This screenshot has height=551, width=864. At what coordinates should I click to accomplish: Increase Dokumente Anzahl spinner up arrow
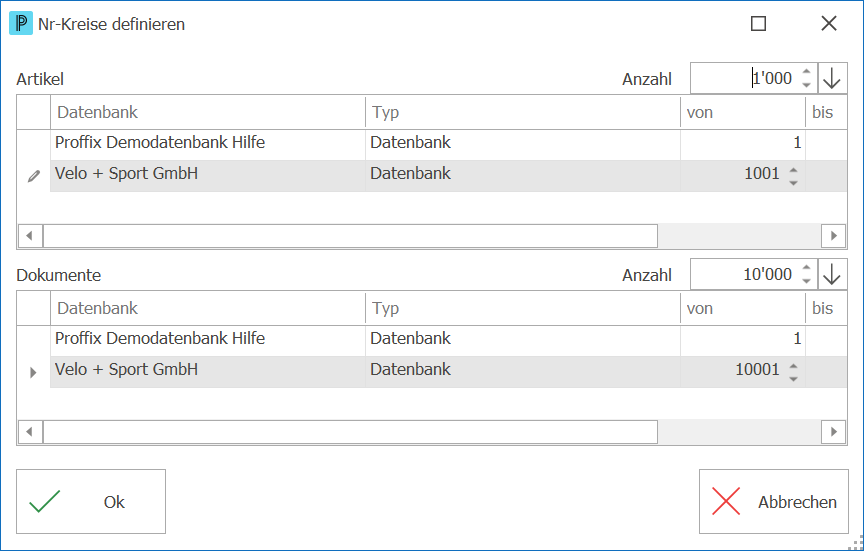pos(806,268)
